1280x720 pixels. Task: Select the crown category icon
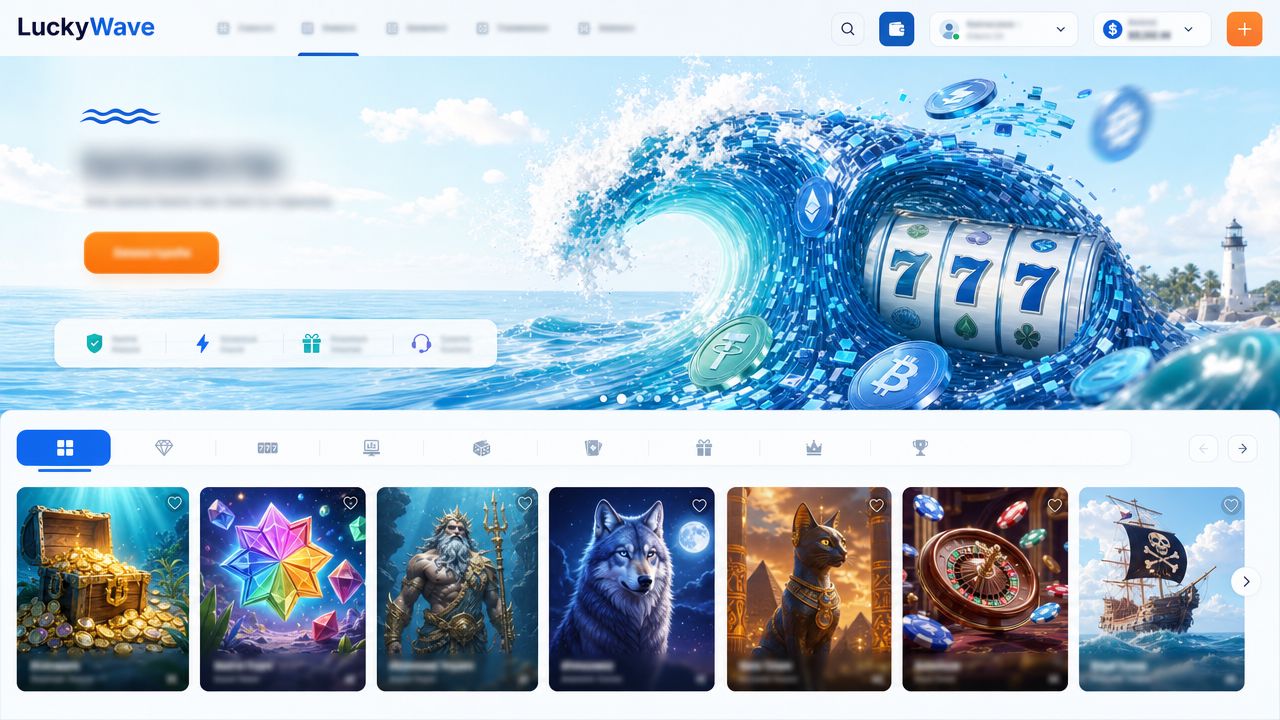[x=814, y=448]
